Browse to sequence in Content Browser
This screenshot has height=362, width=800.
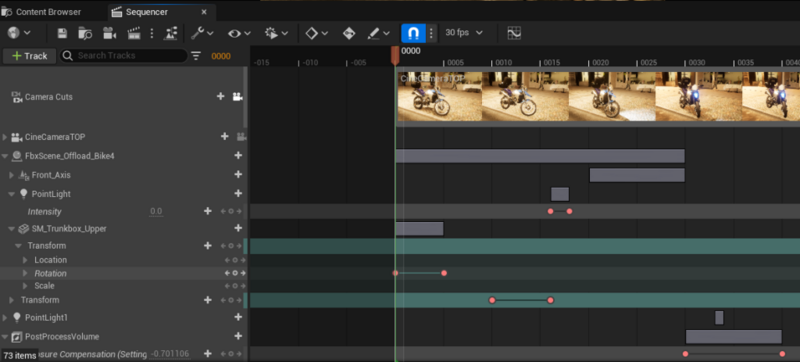[x=85, y=34]
